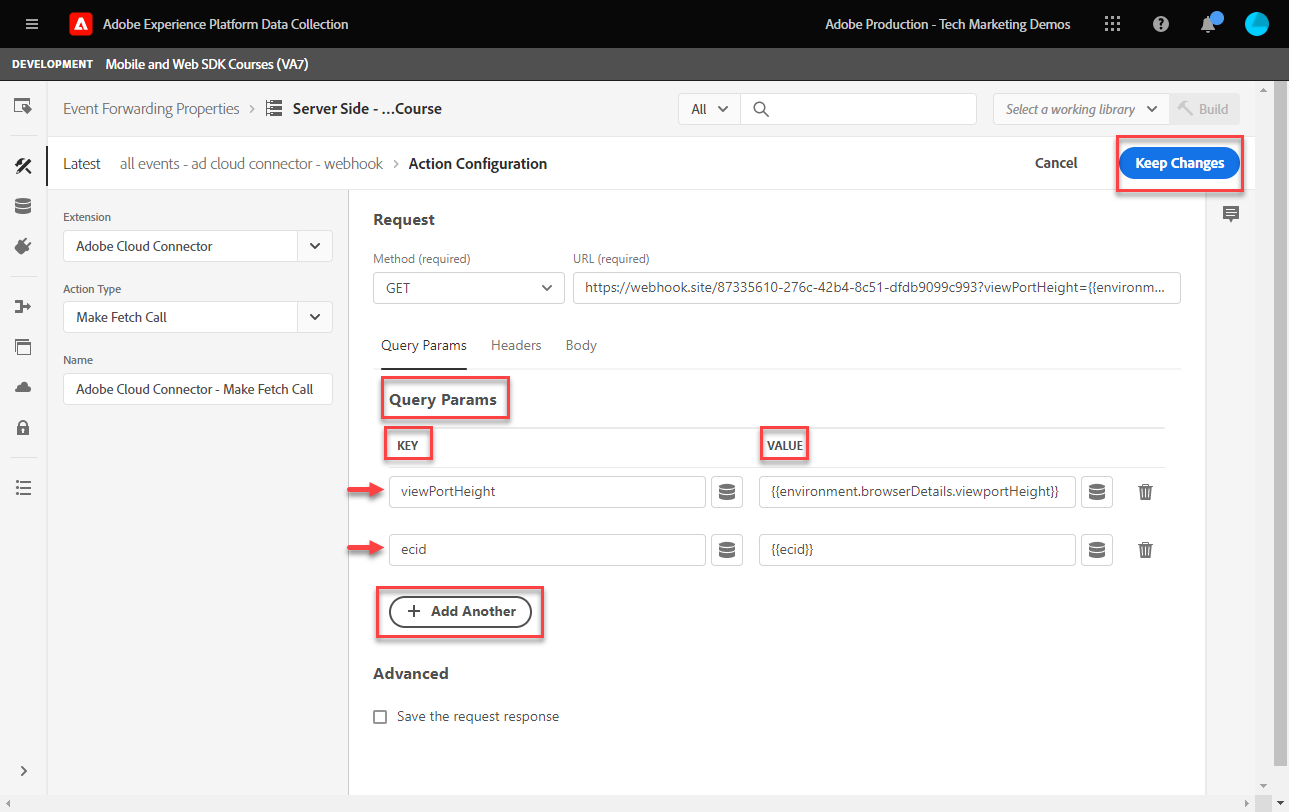This screenshot has height=812, width=1289.
Task: Open data element picker for ecid key
Action: pos(727,550)
